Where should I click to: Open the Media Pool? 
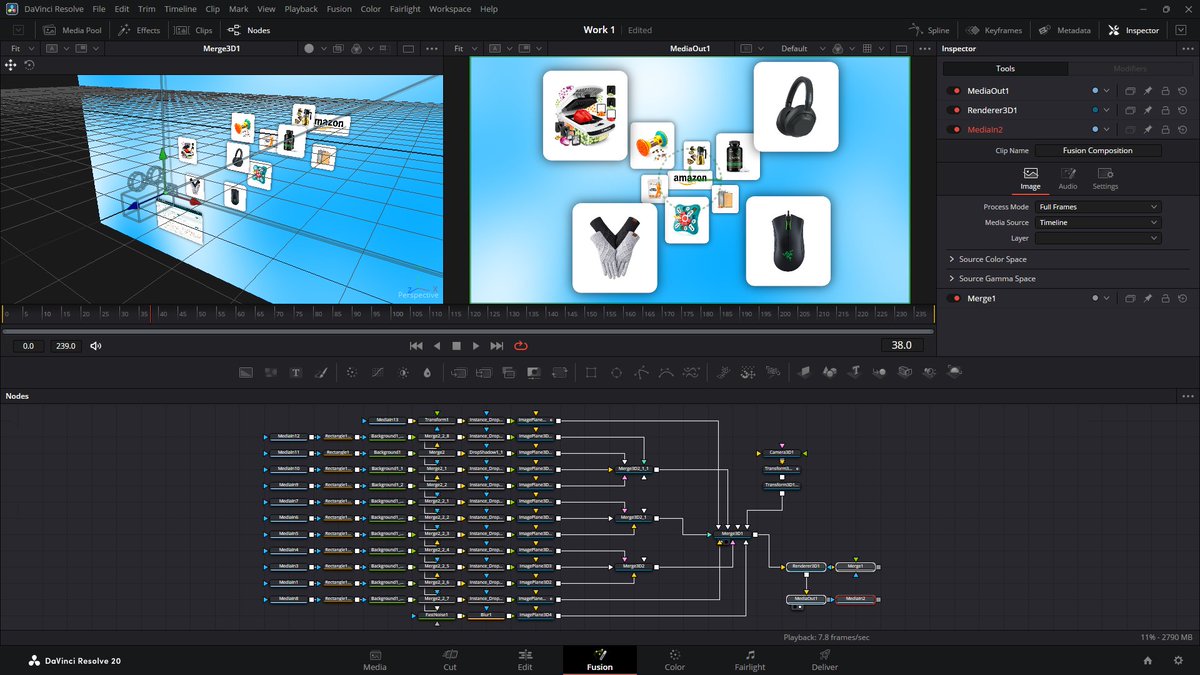coord(71,29)
